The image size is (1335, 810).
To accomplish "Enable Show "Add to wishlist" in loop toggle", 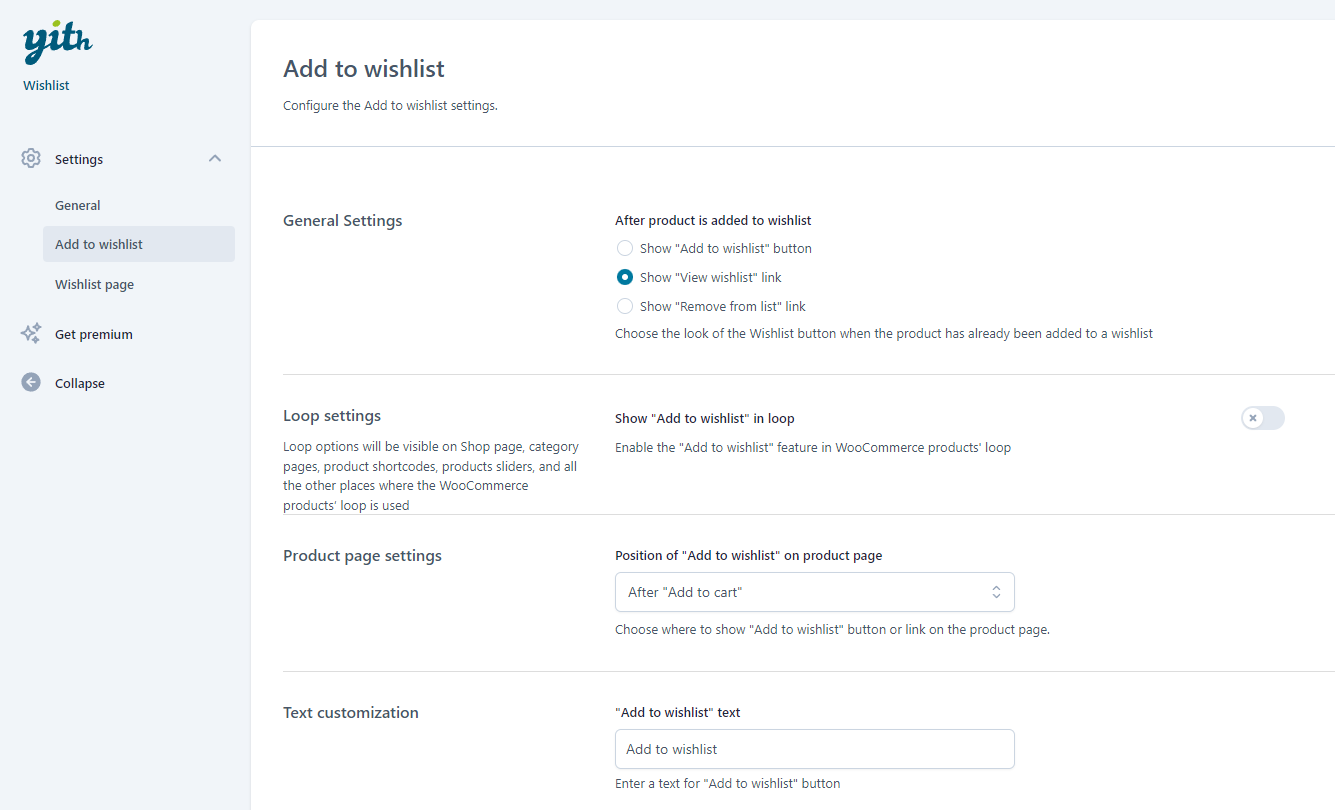I will pyautogui.click(x=1262, y=418).
